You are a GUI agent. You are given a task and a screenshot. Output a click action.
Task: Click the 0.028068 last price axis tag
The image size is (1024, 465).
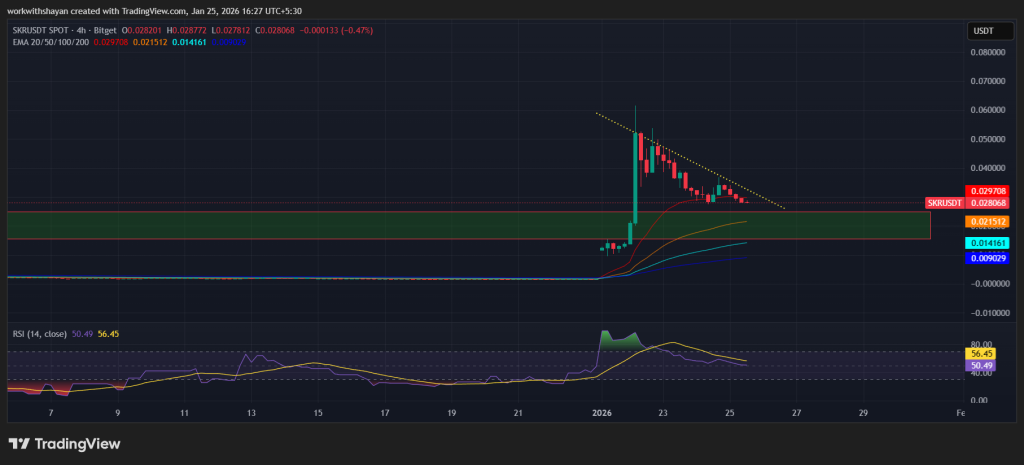(x=987, y=203)
